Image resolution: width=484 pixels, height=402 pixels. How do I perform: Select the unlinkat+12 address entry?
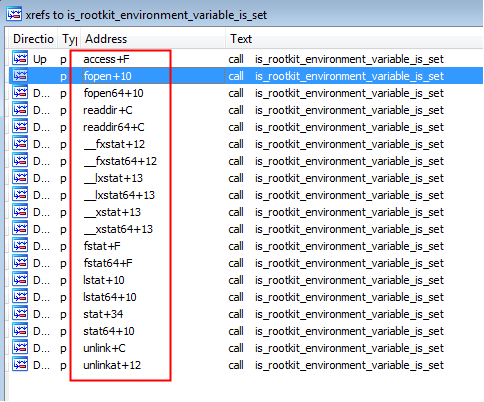(x=112, y=365)
